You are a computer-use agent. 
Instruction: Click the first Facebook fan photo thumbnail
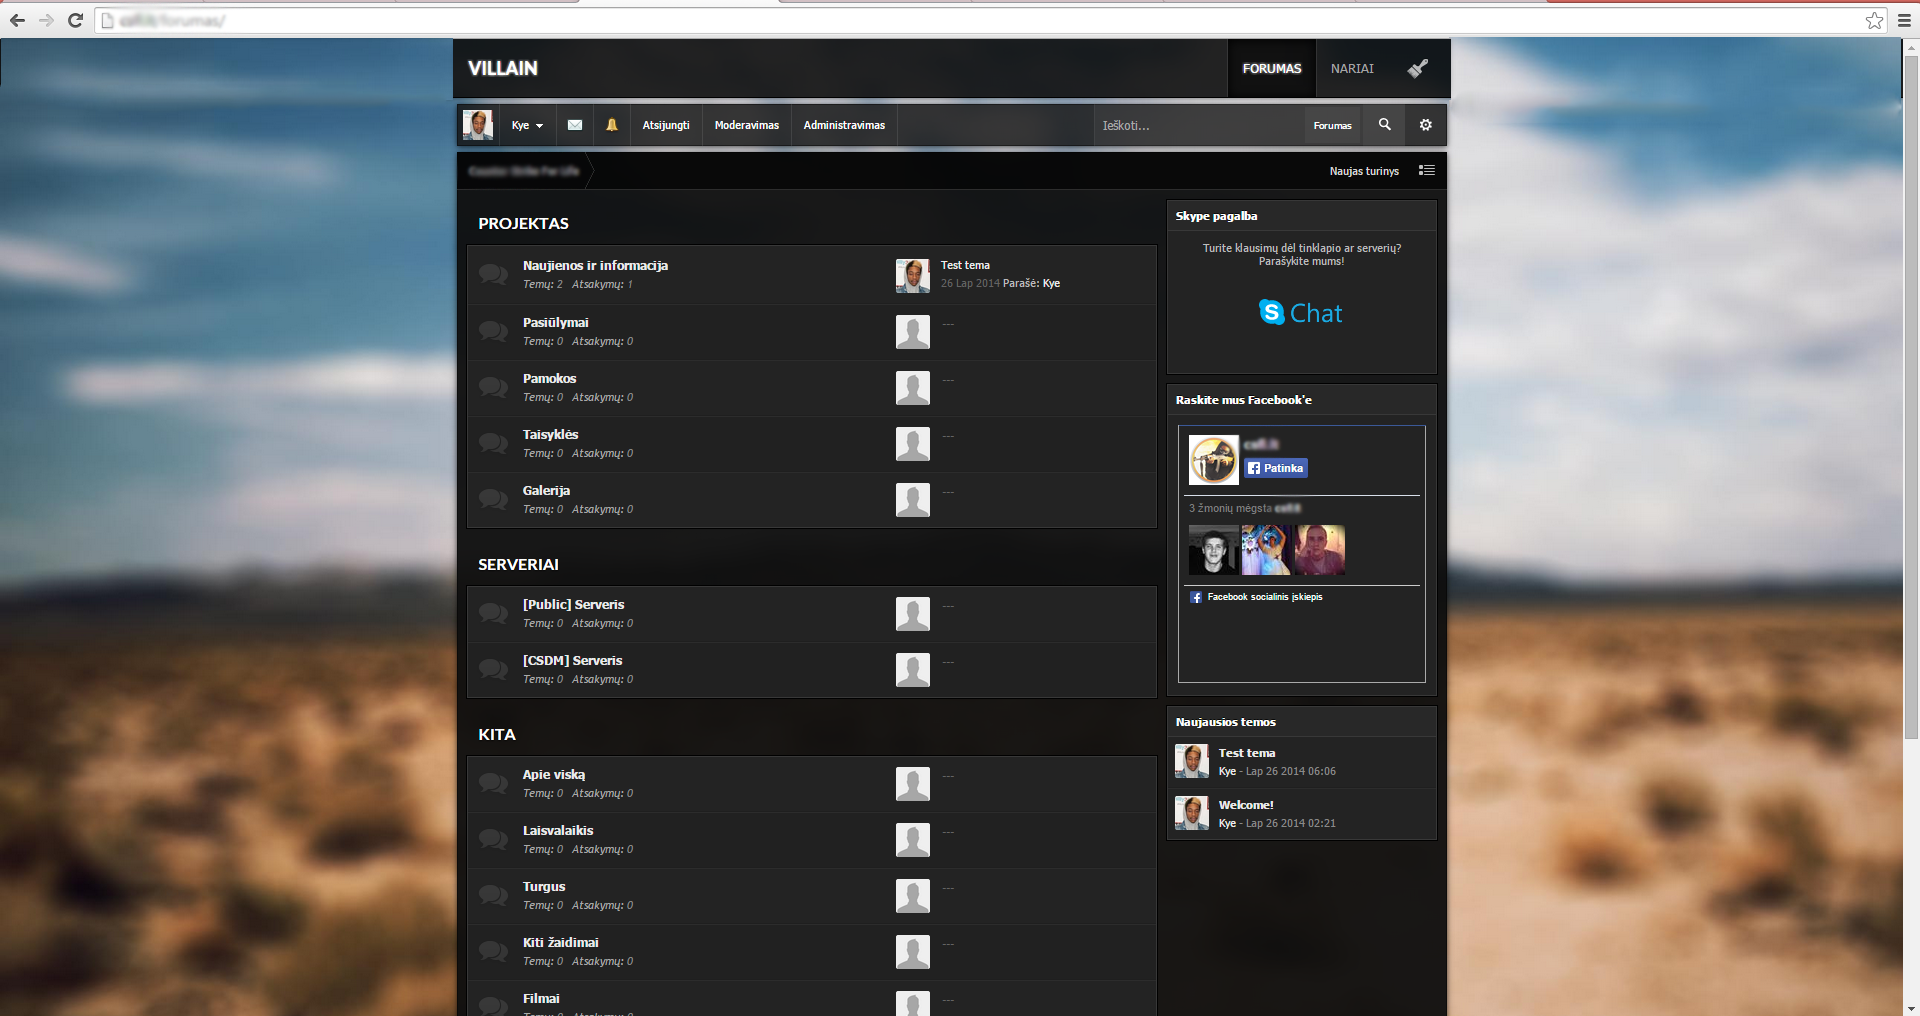(1213, 549)
